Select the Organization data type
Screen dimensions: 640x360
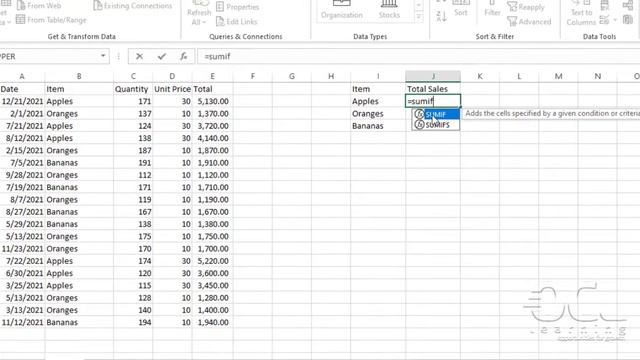point(342,10)
